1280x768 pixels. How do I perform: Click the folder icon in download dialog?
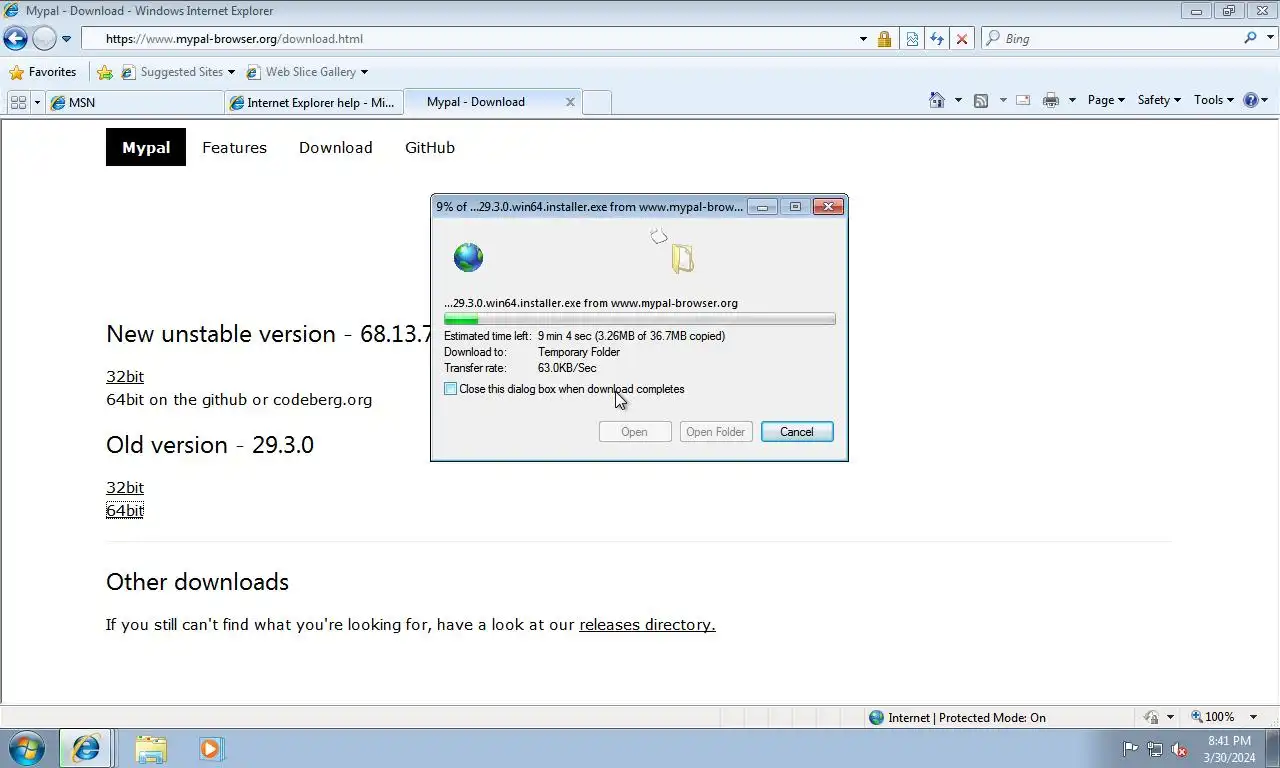682,259
